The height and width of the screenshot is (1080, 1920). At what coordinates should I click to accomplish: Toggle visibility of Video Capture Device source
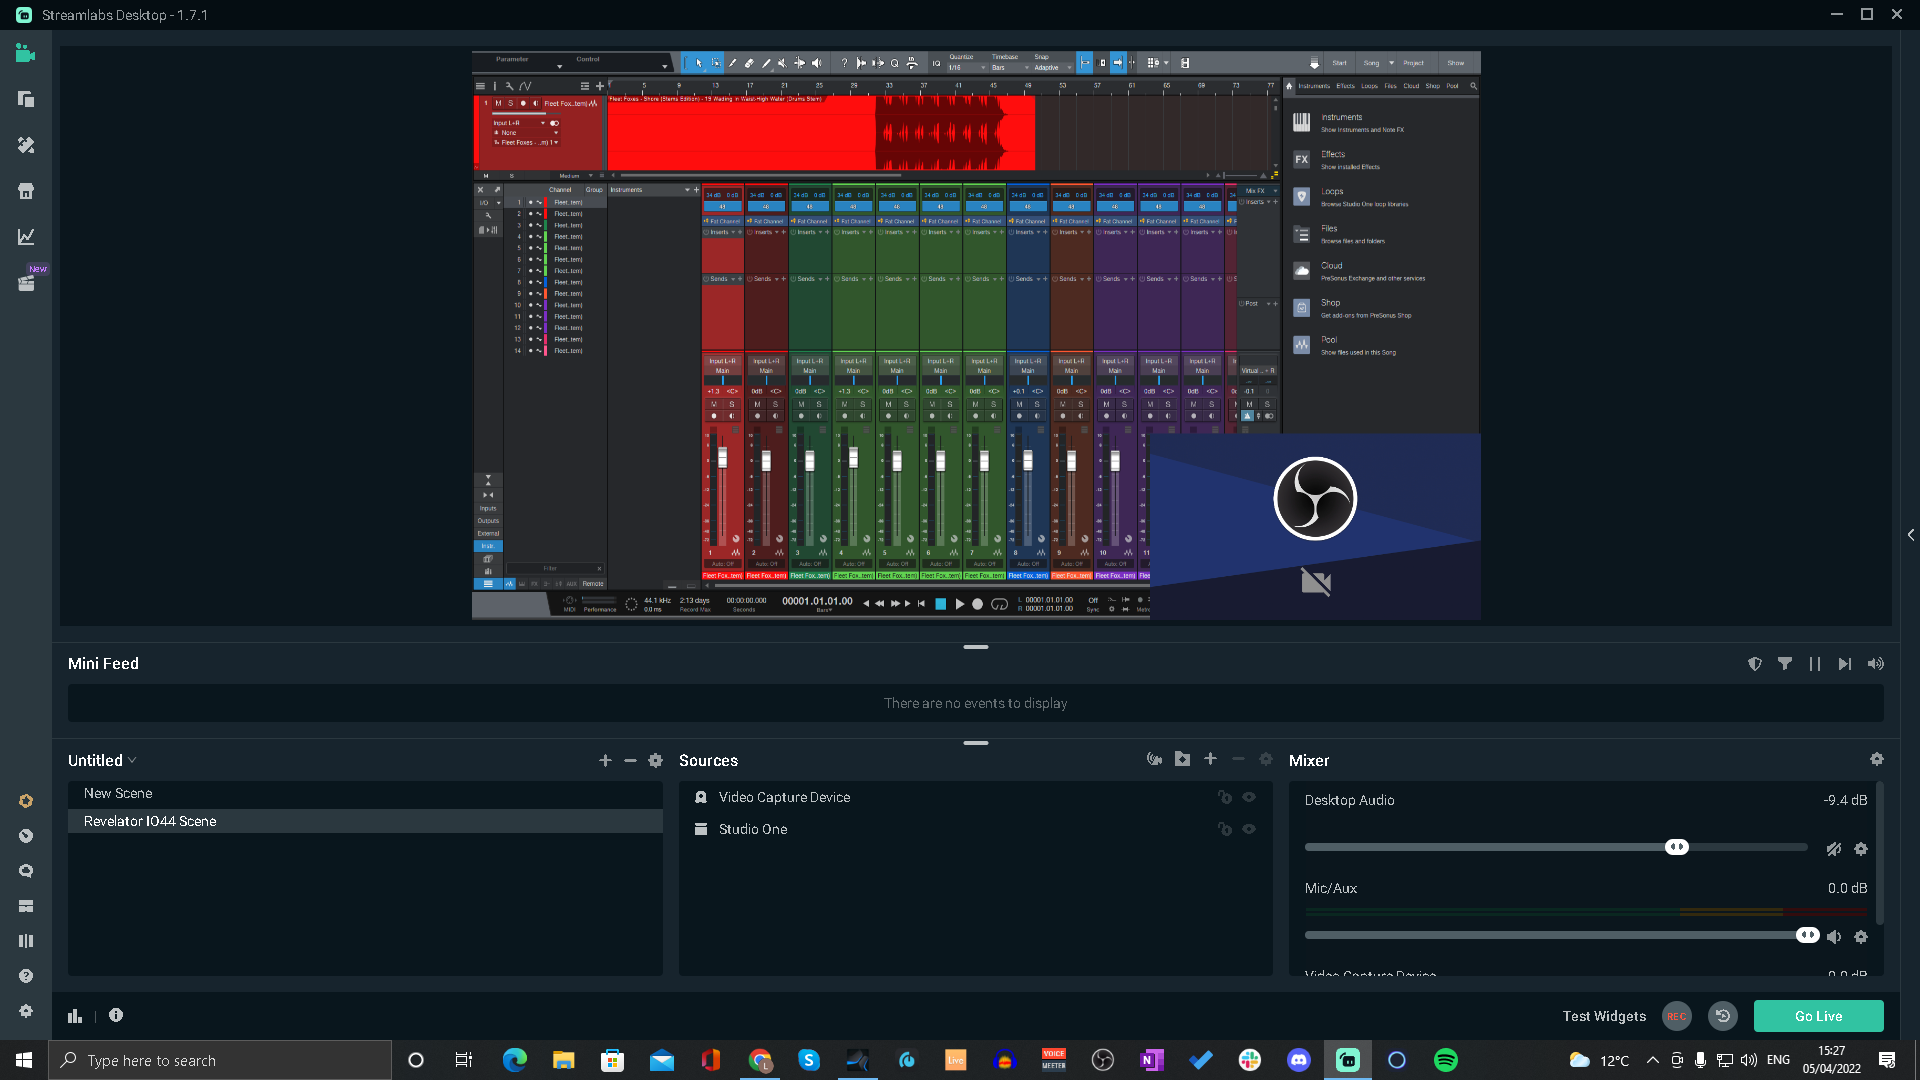1249,797
